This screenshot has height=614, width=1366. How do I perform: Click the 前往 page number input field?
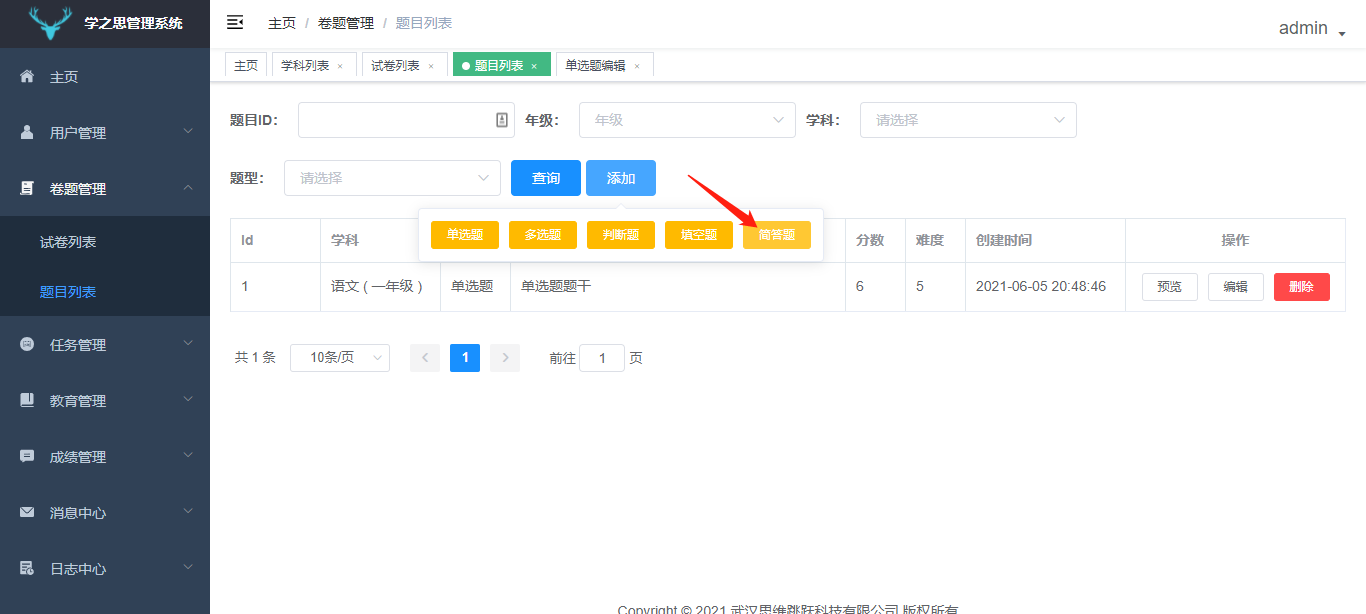[x=601, y=357]
